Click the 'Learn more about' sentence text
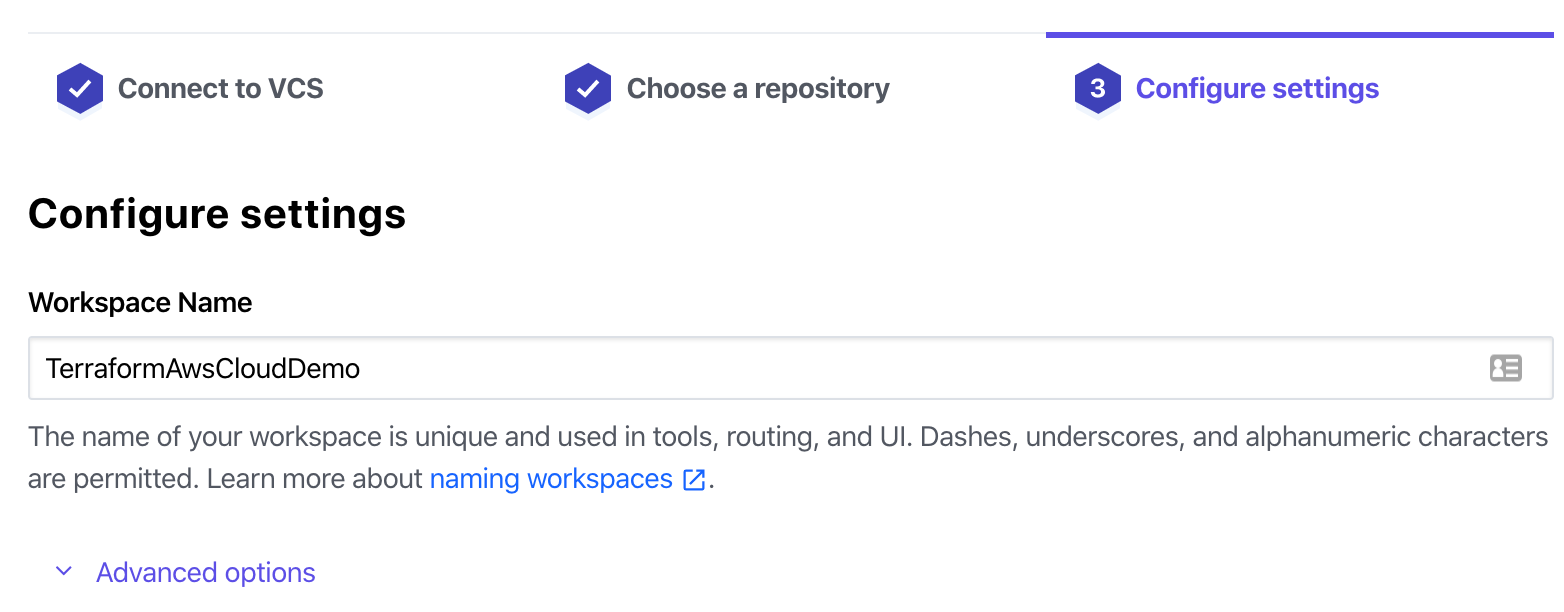The height and width of the screenshot is (612, 1564). 315,479
